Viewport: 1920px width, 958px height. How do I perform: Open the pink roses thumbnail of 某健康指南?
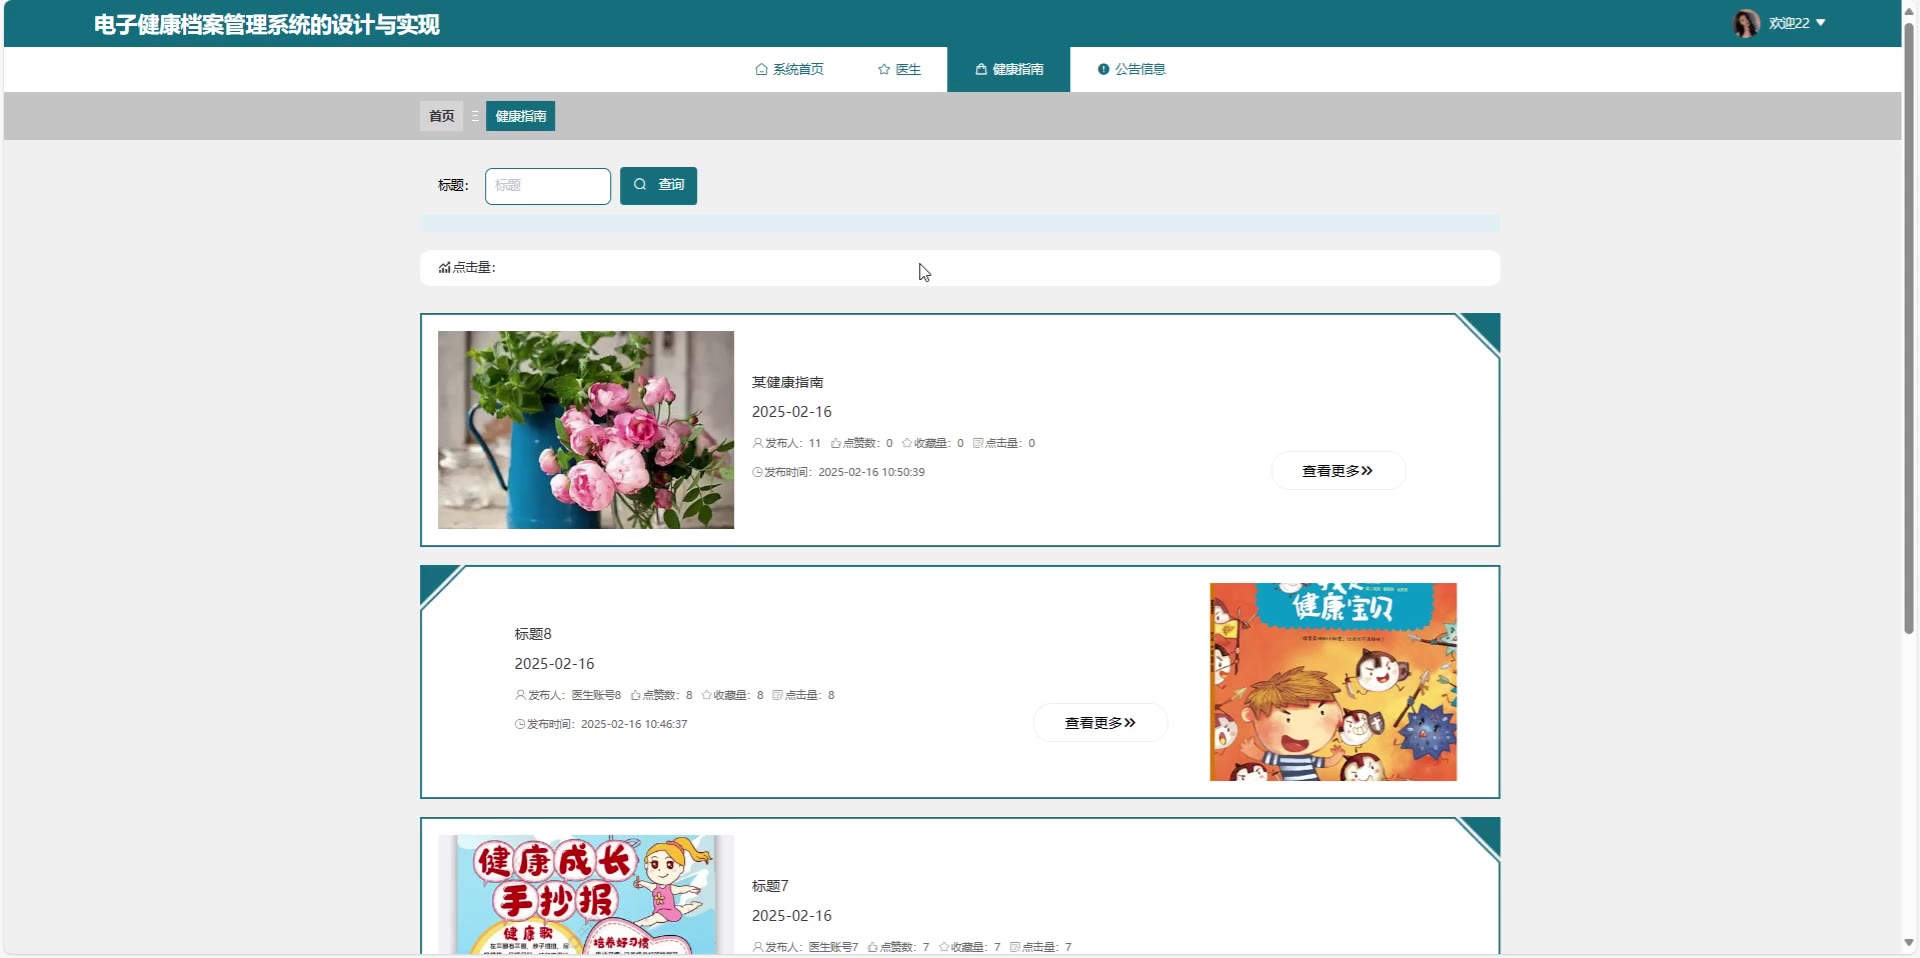586,430
